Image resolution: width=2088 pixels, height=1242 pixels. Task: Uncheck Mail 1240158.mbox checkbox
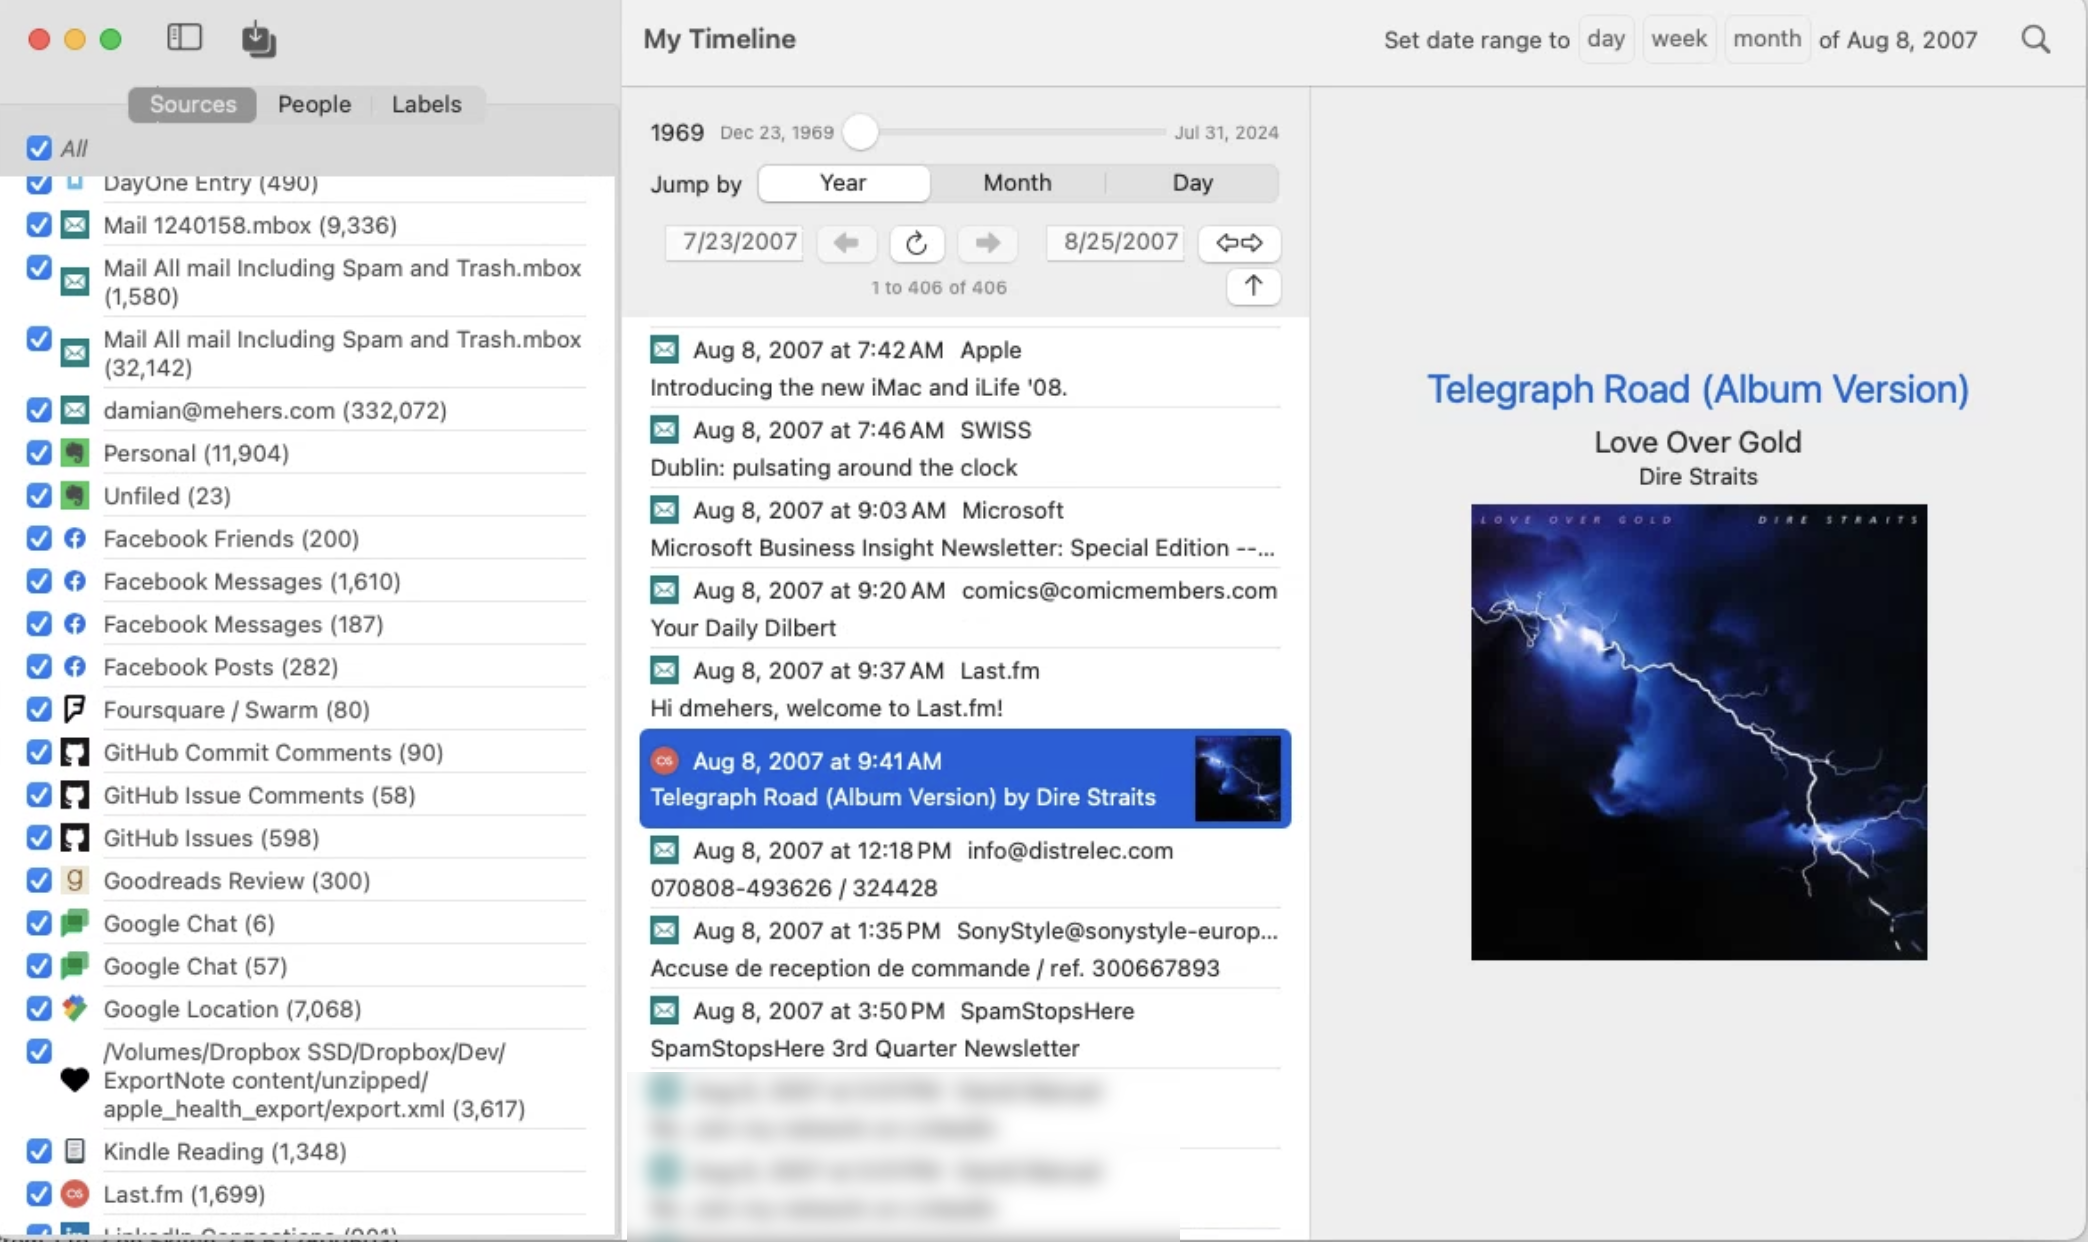pyautogui.click(x=39, y=225)
